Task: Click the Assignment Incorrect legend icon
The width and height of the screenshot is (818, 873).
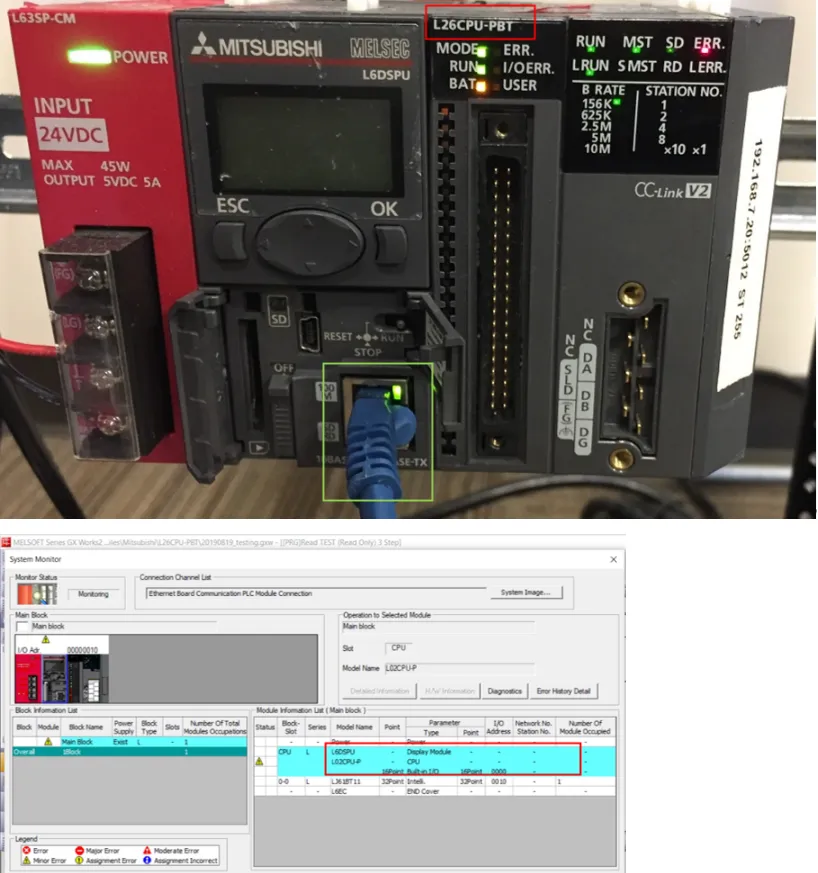Action: (147, 860)
